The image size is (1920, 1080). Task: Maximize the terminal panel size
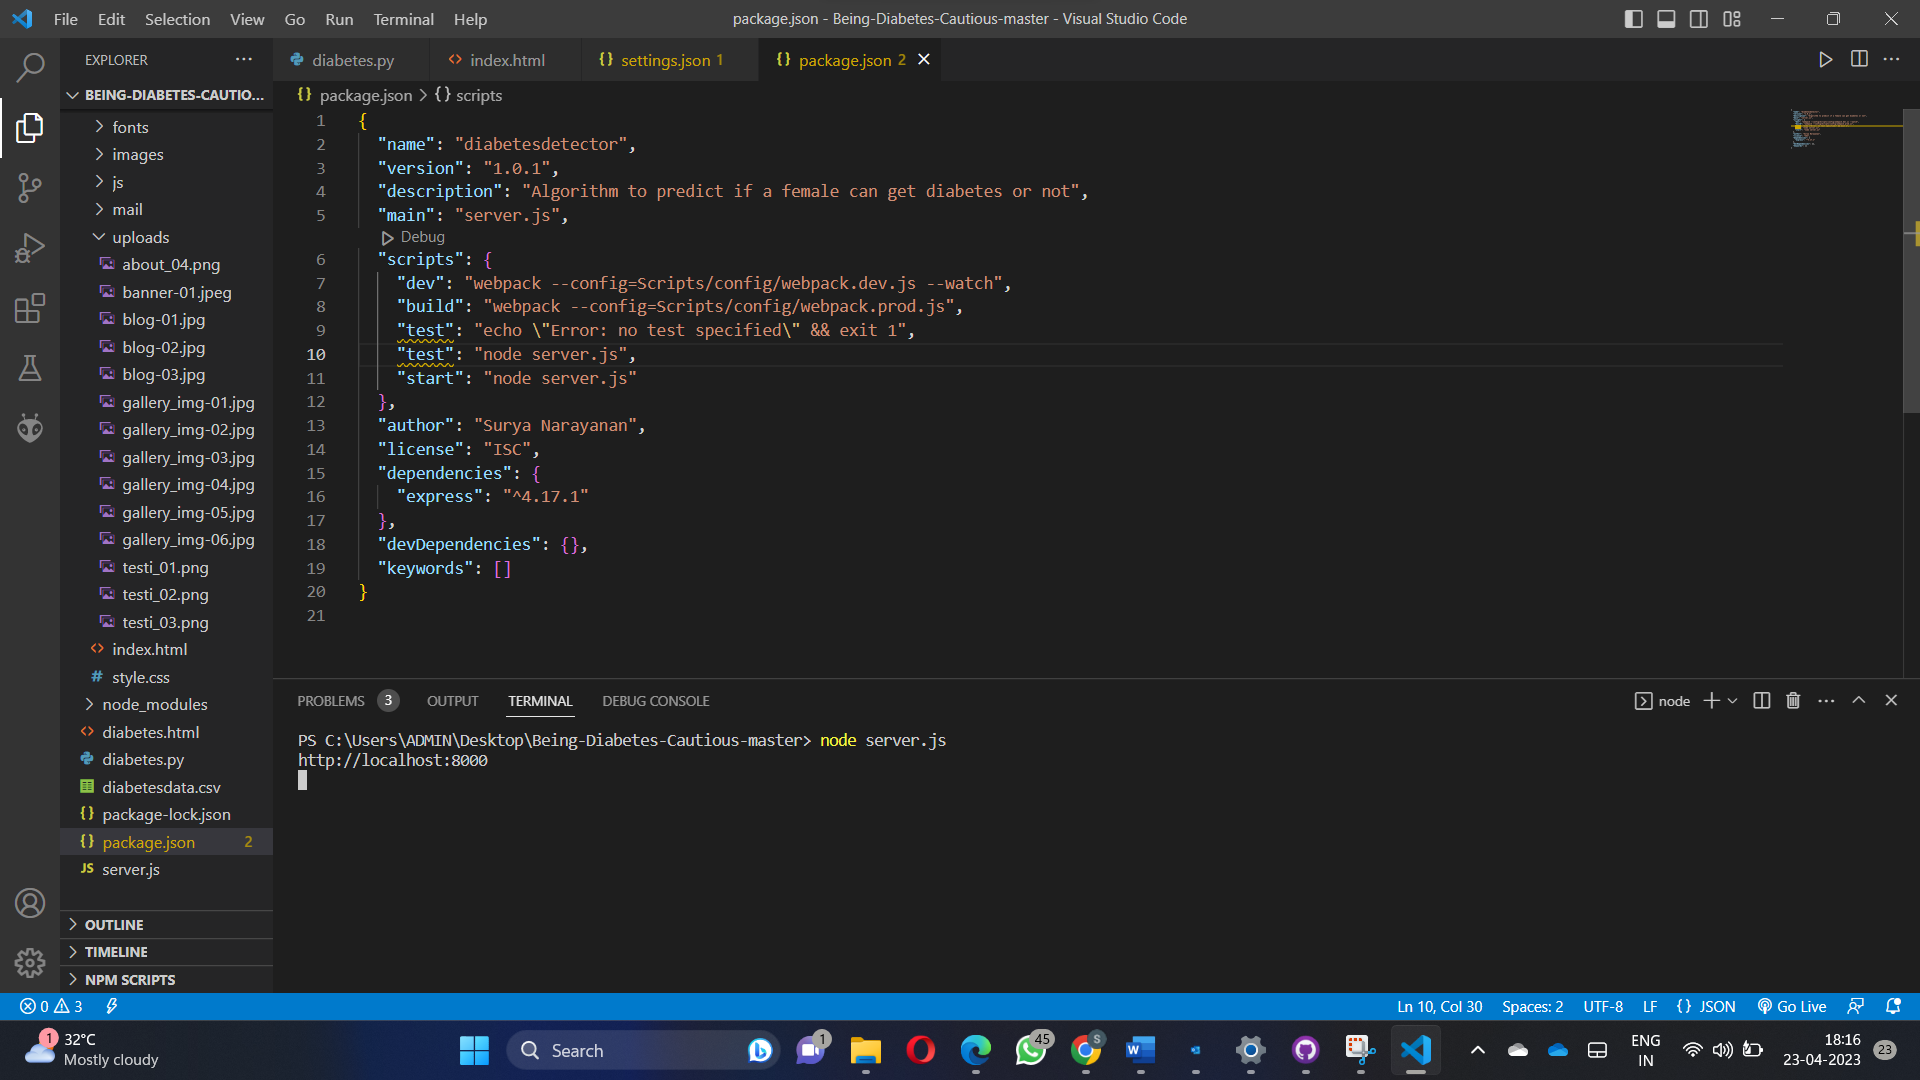point(1858,701)
